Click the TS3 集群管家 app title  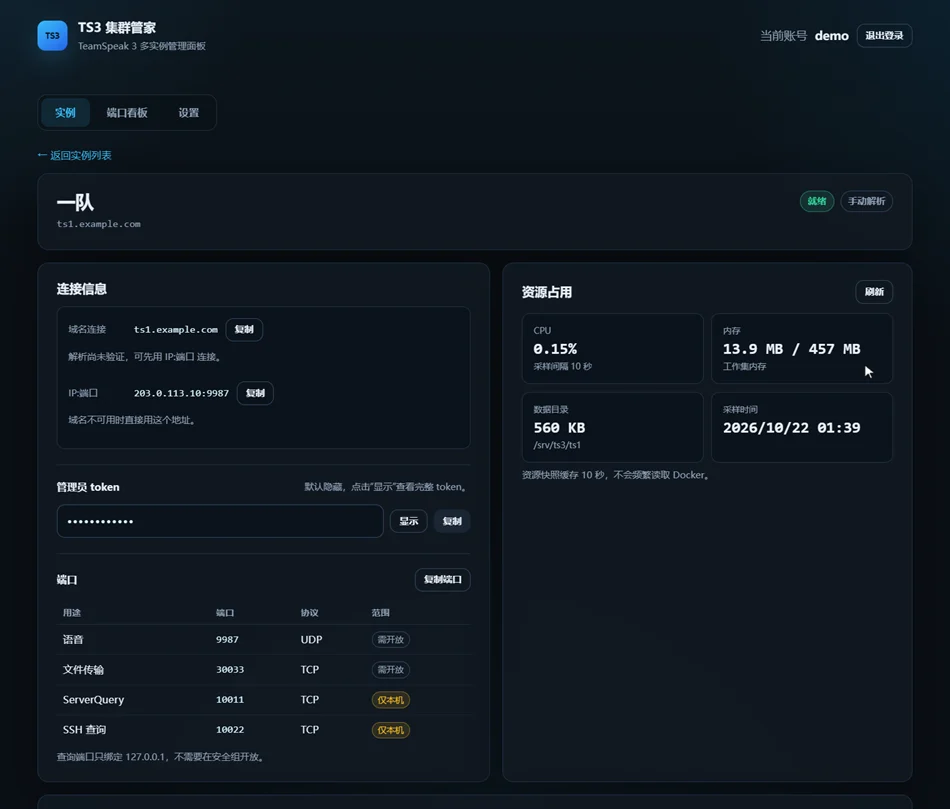coord(117,28)
